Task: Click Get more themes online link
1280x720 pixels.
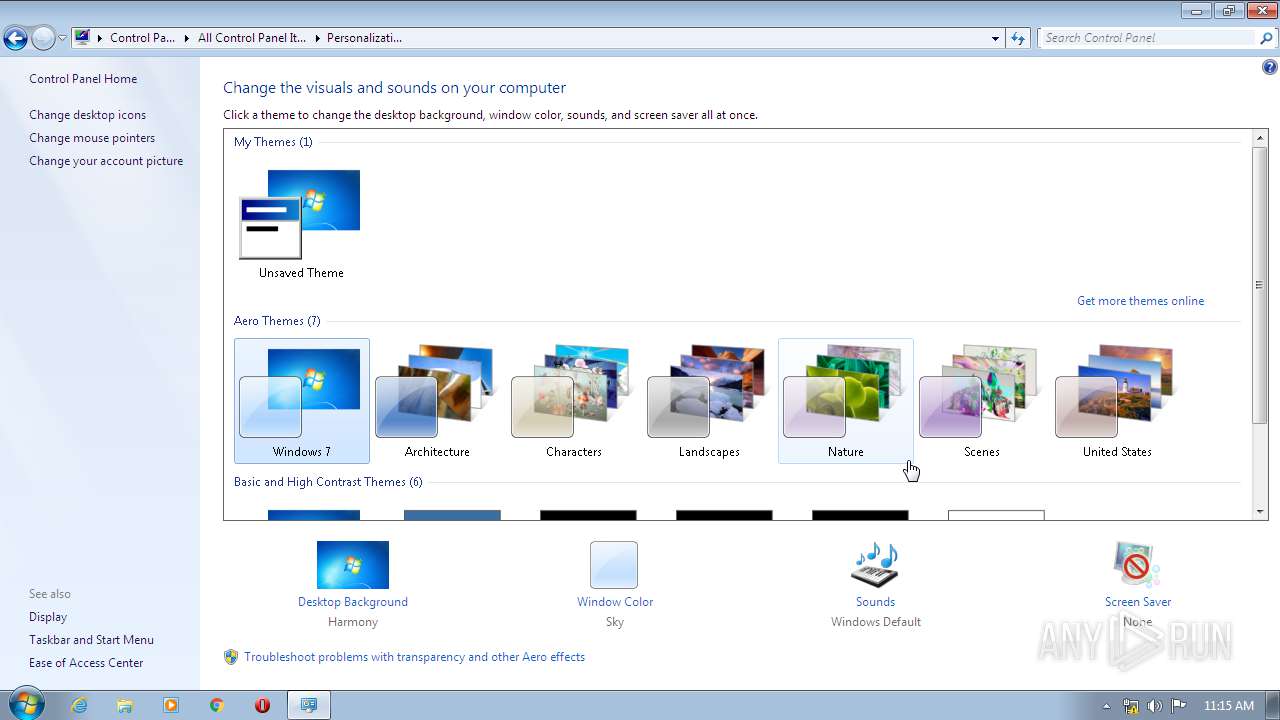Action: [1140, 301]
